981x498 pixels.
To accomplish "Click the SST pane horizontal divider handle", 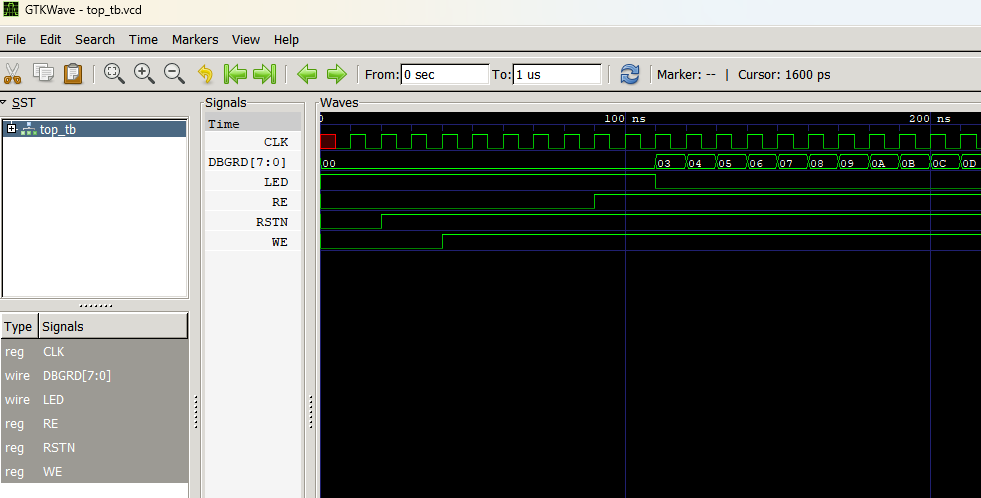I will (x=96, y=305).
